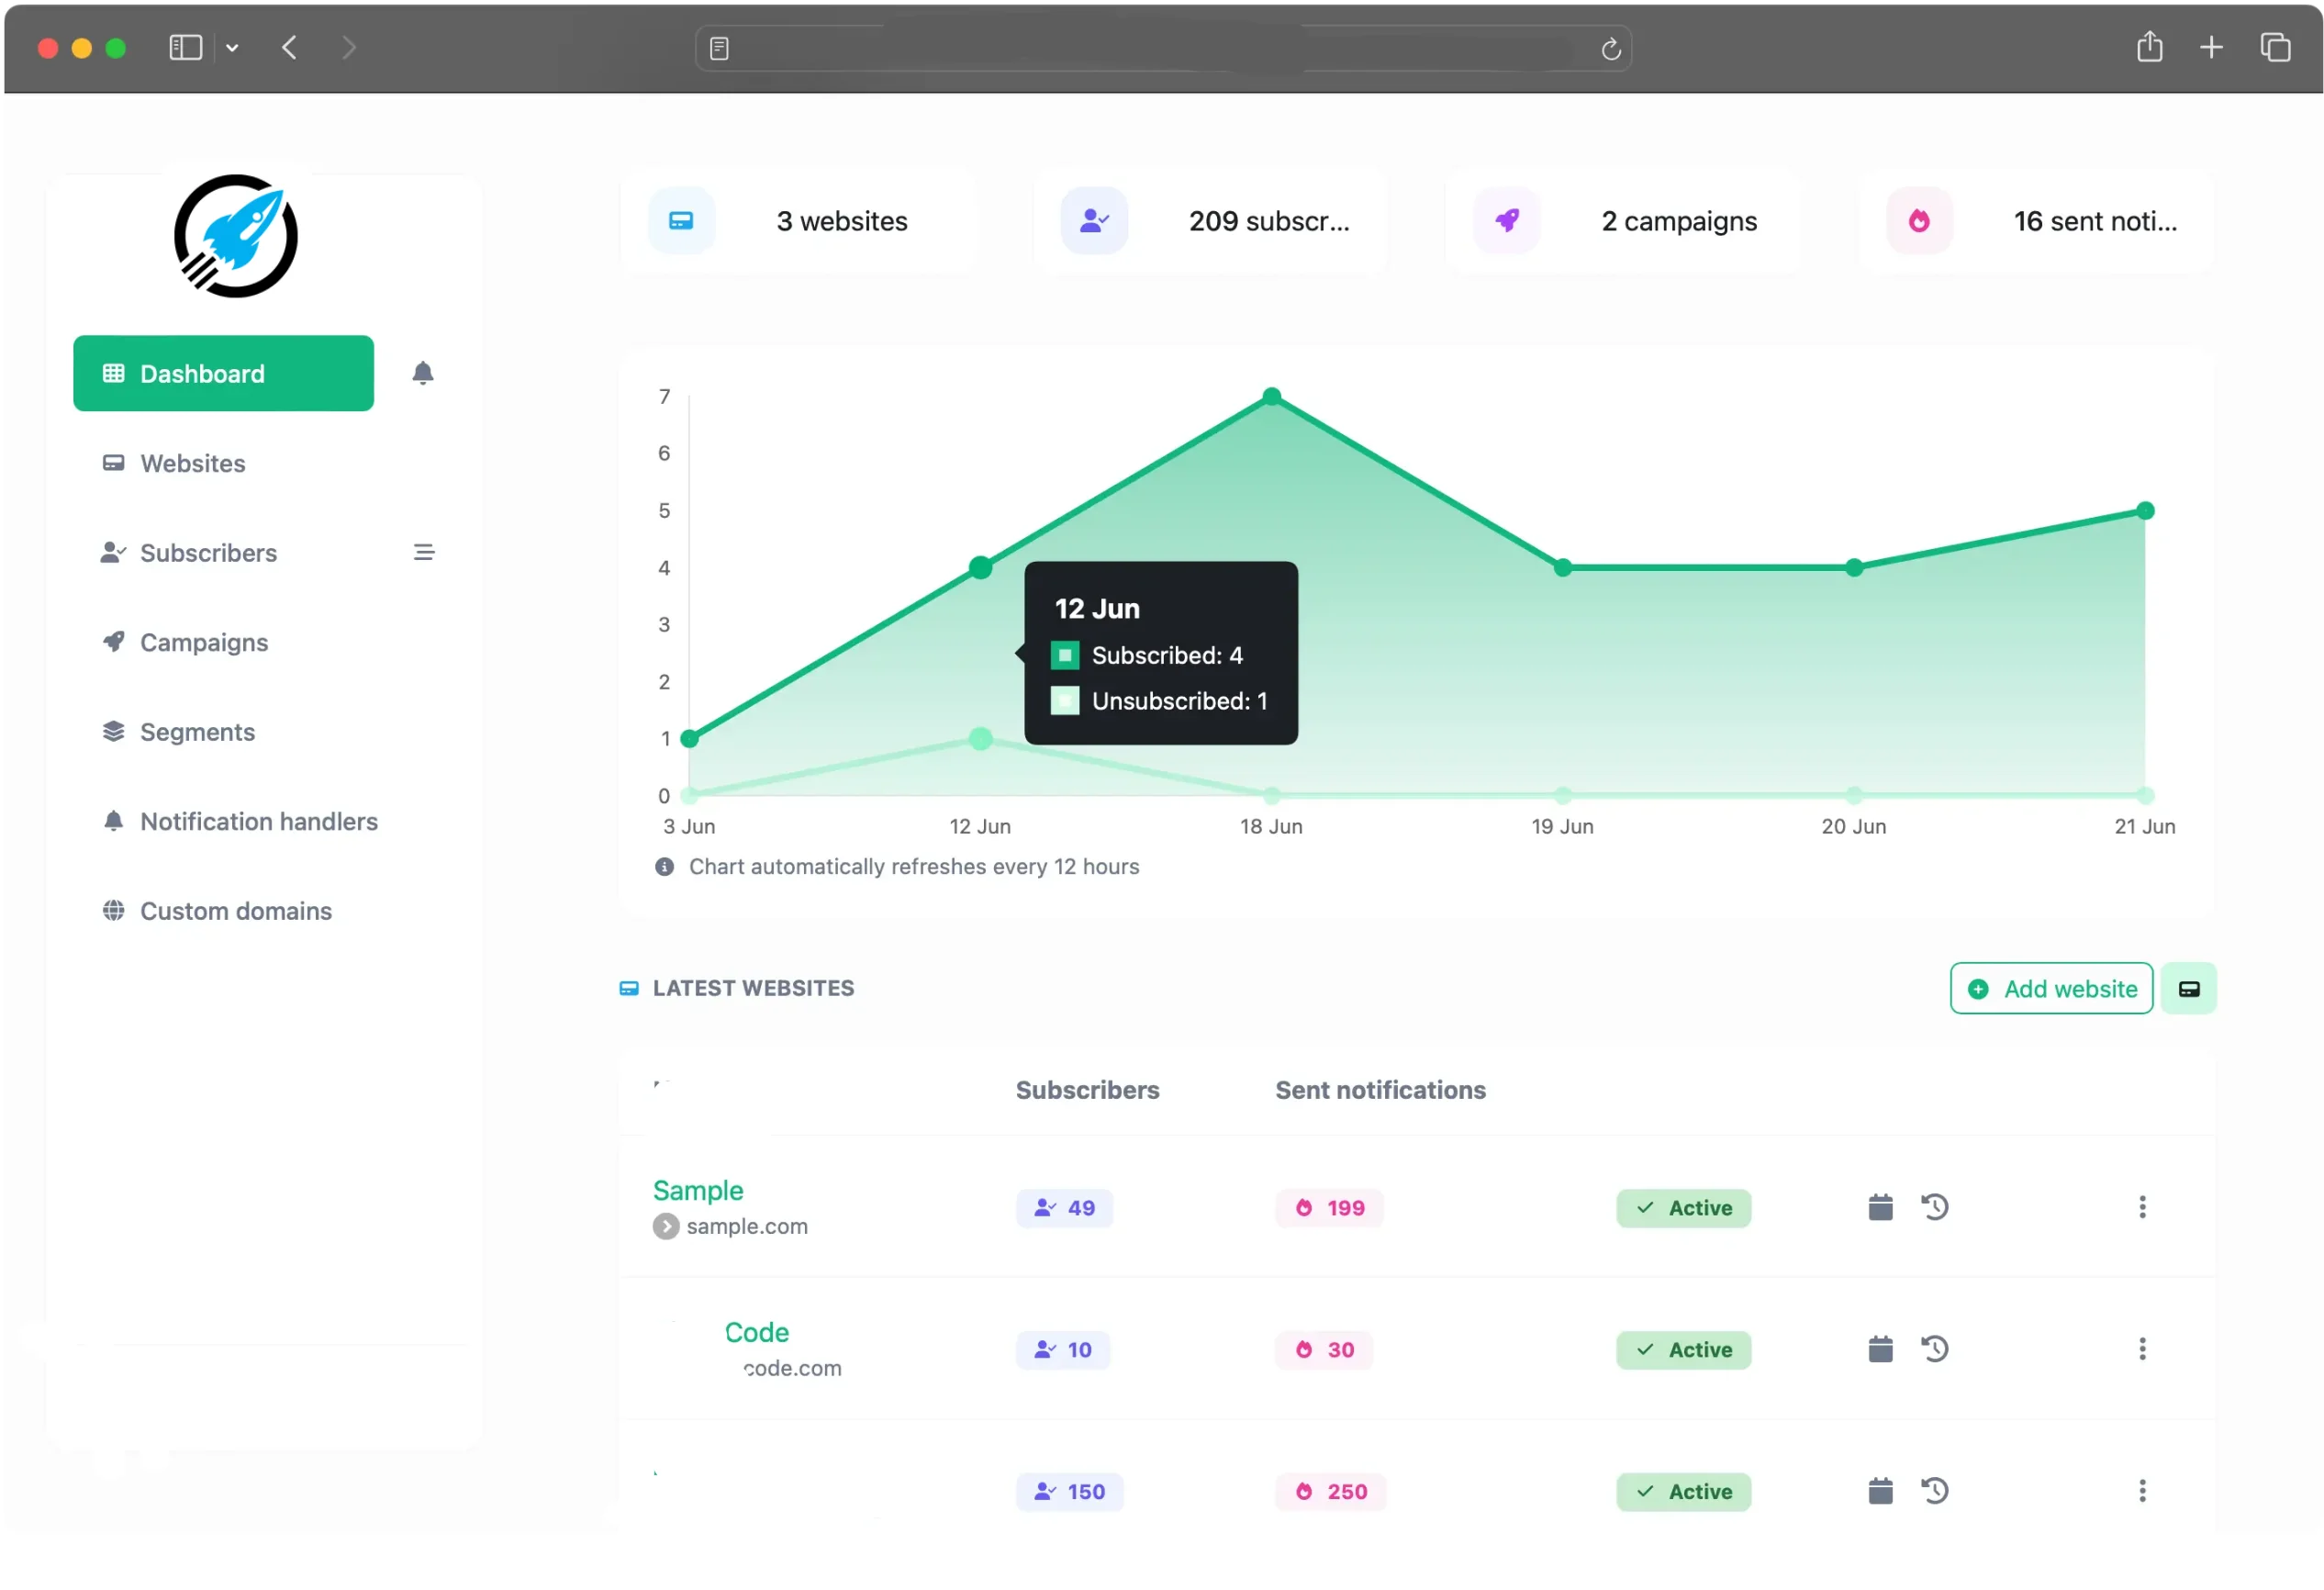The width and height of the screenshot is (2324, 1590).
Task: Toggle the browser sidebar button
Action: [x=186, y=47]
